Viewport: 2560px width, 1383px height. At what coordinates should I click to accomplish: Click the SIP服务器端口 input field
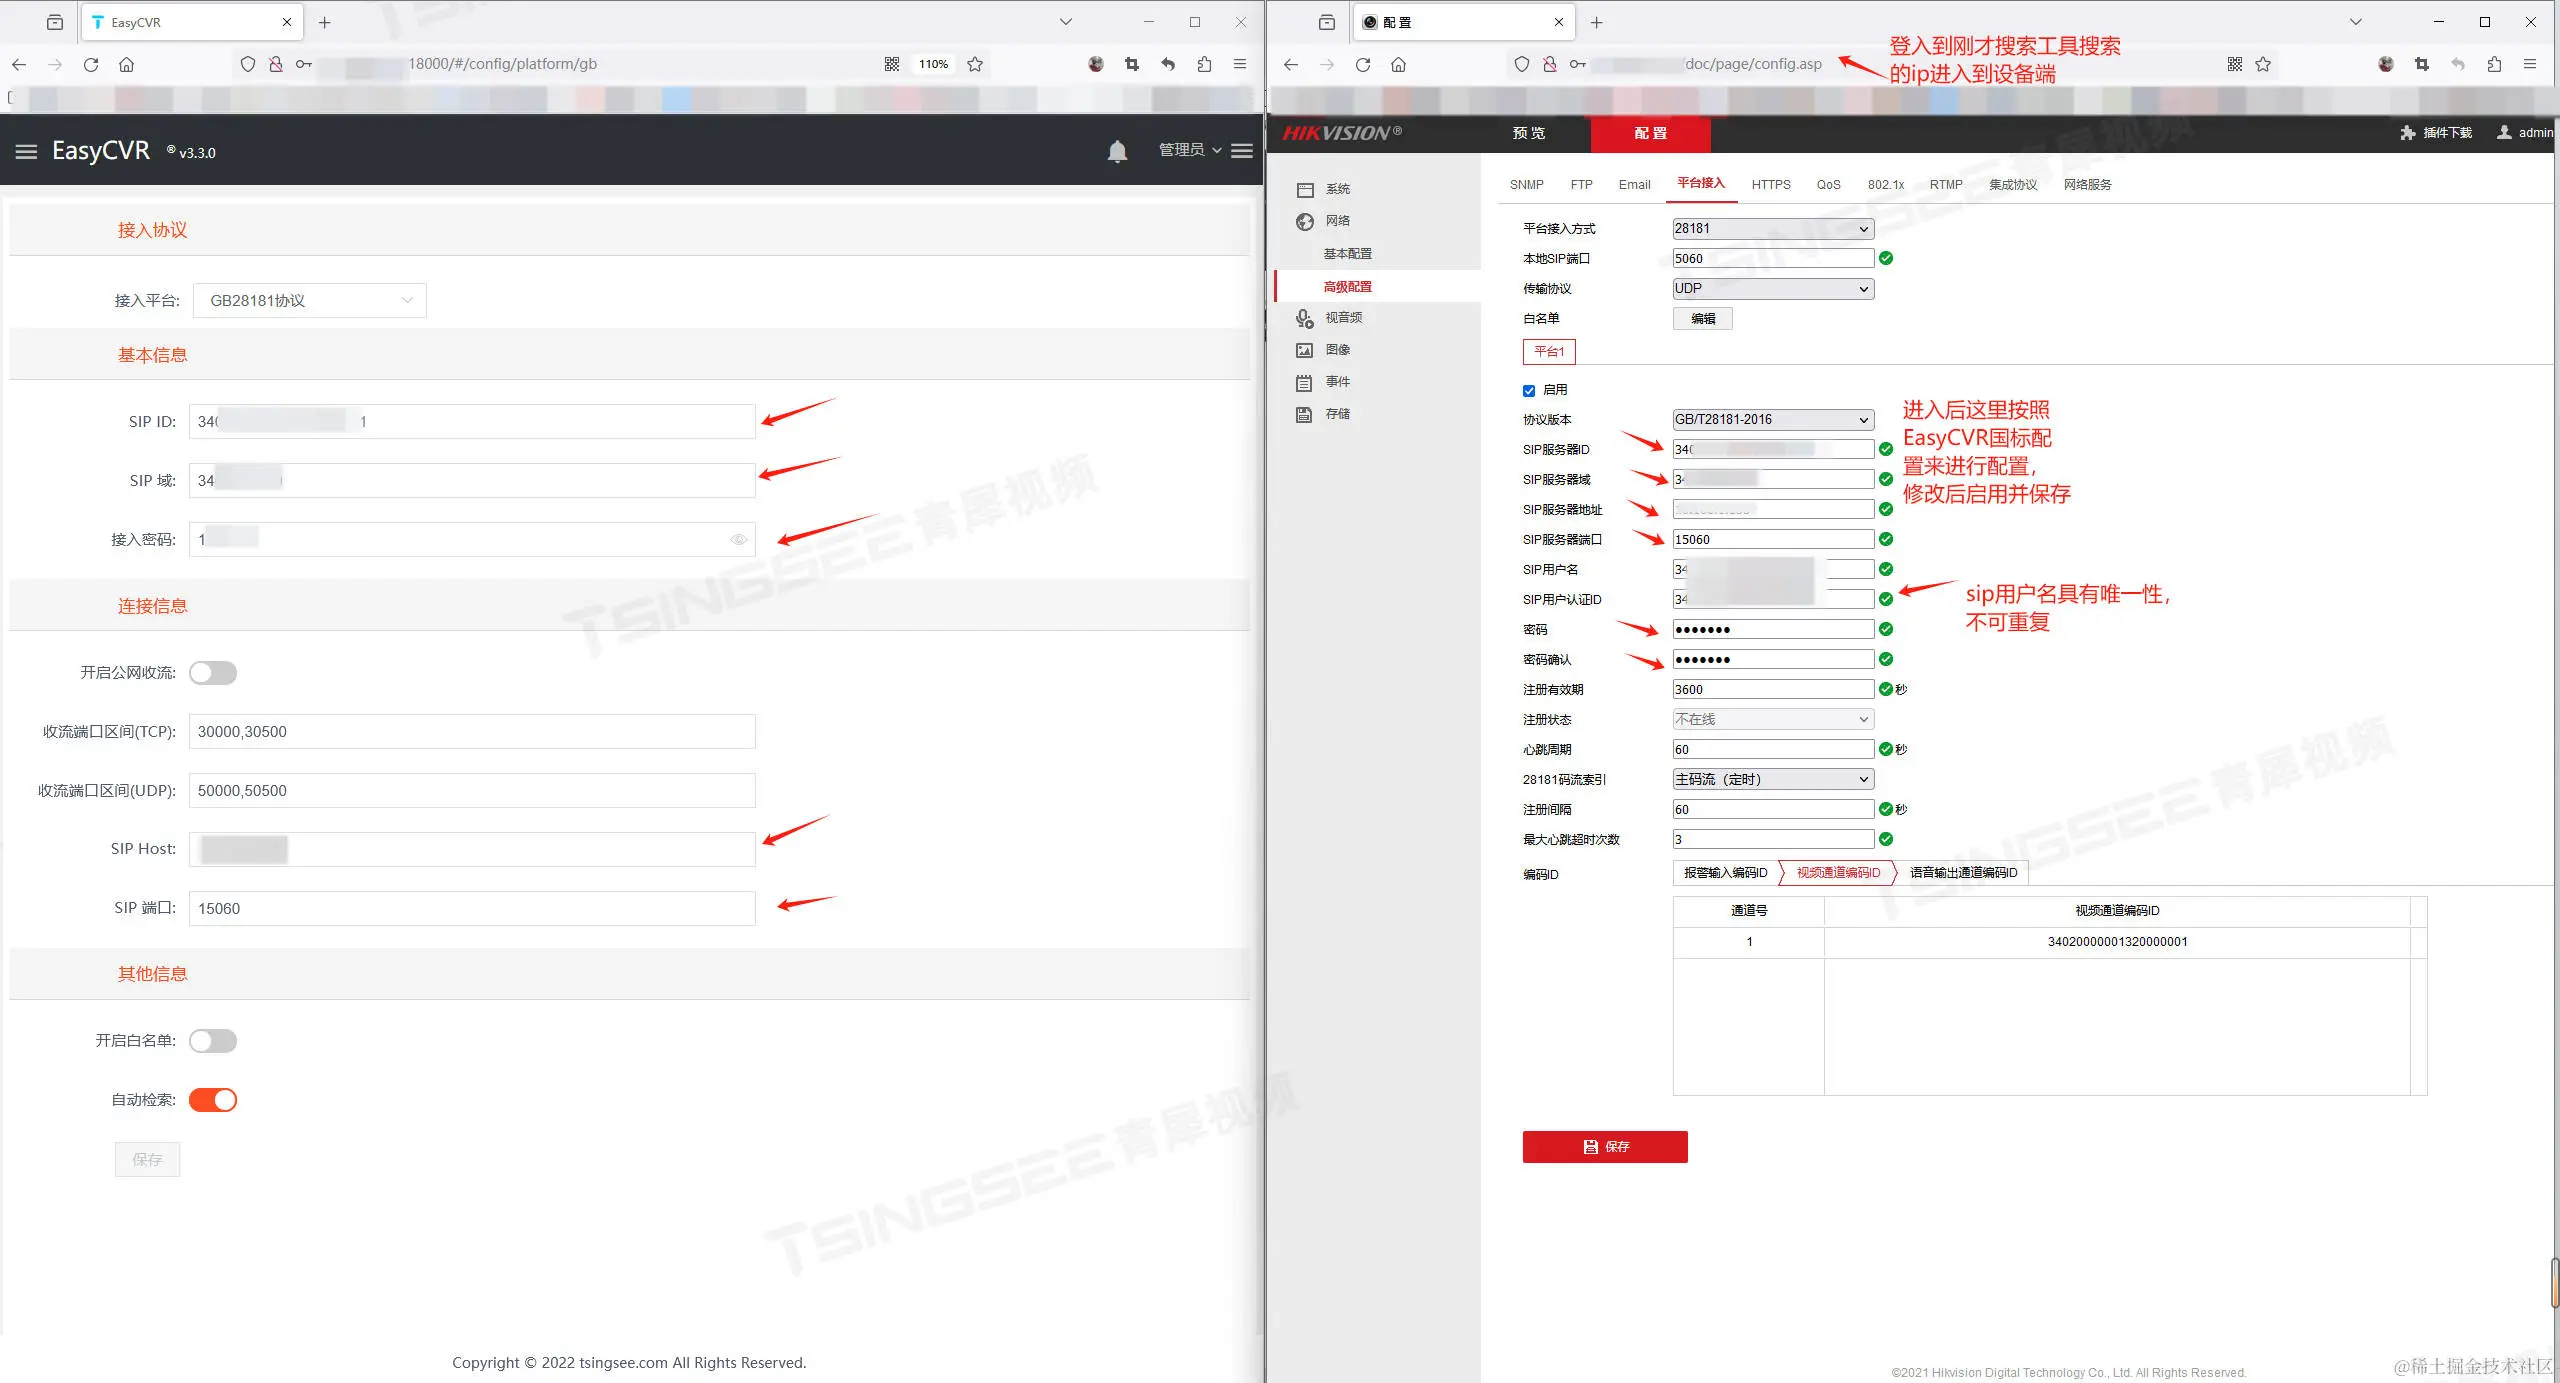1772,540
